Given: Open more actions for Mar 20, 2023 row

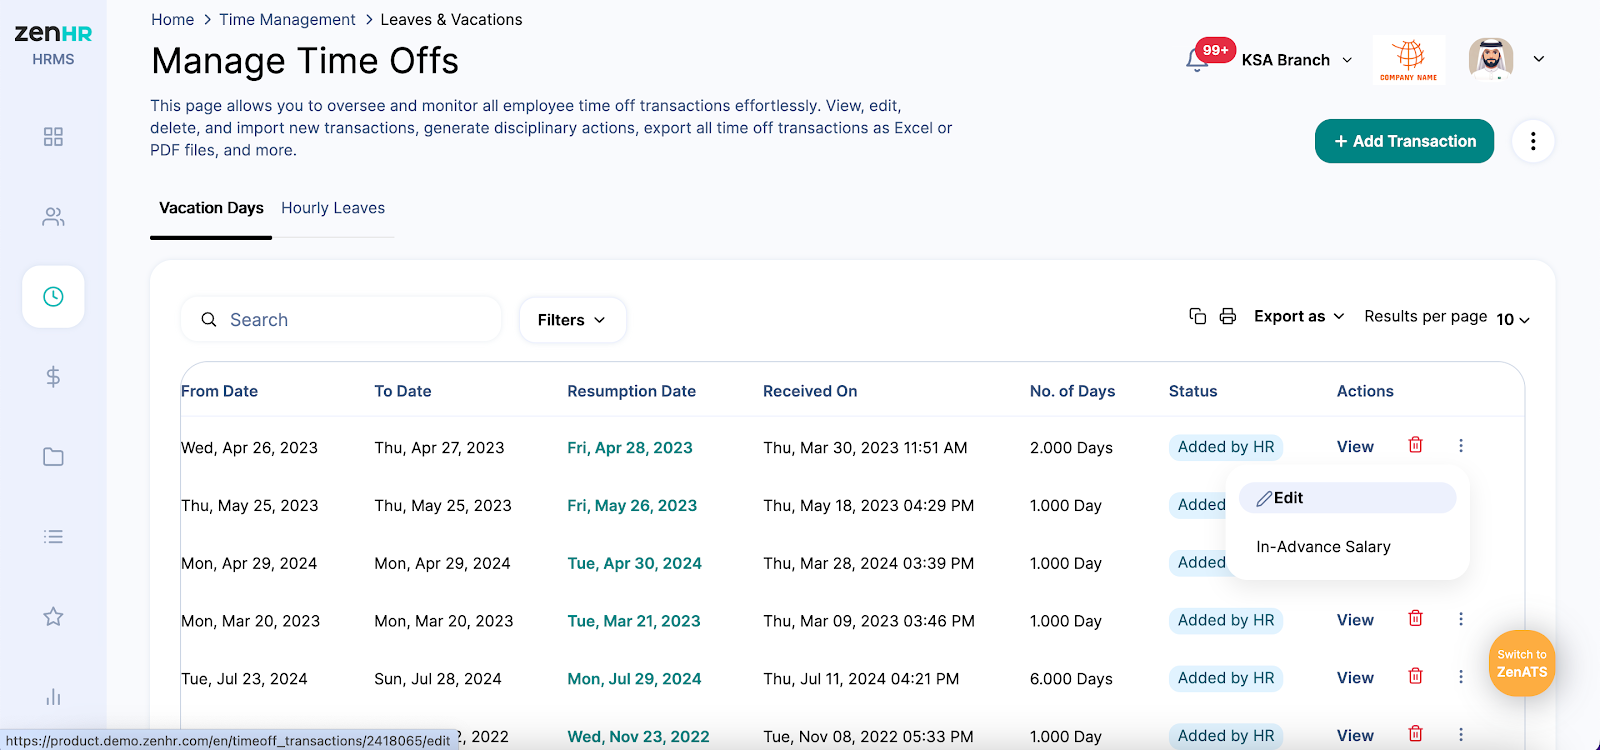Looking at the screenshot, I should pos(1461,619).
